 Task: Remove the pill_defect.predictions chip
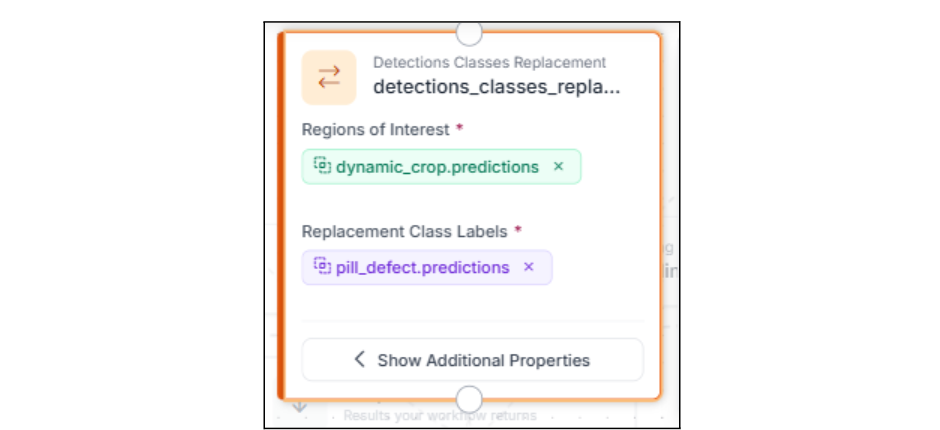point(529,267)
